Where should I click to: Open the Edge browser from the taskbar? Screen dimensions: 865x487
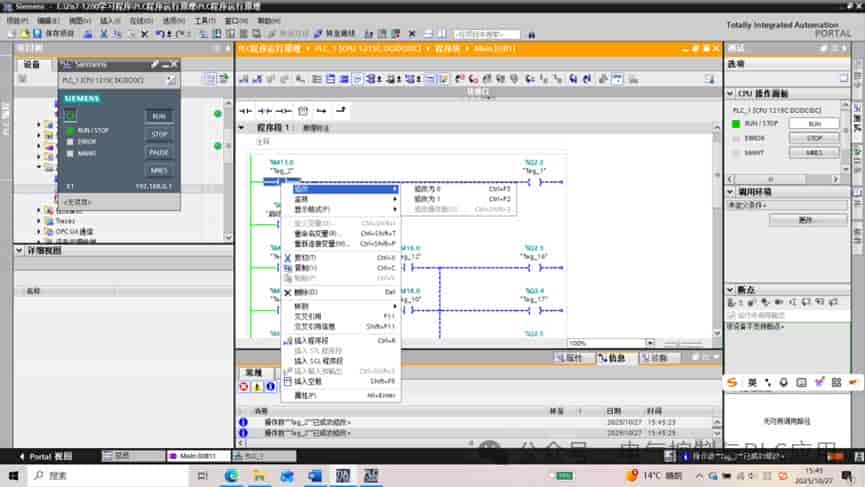pos(231,475)
